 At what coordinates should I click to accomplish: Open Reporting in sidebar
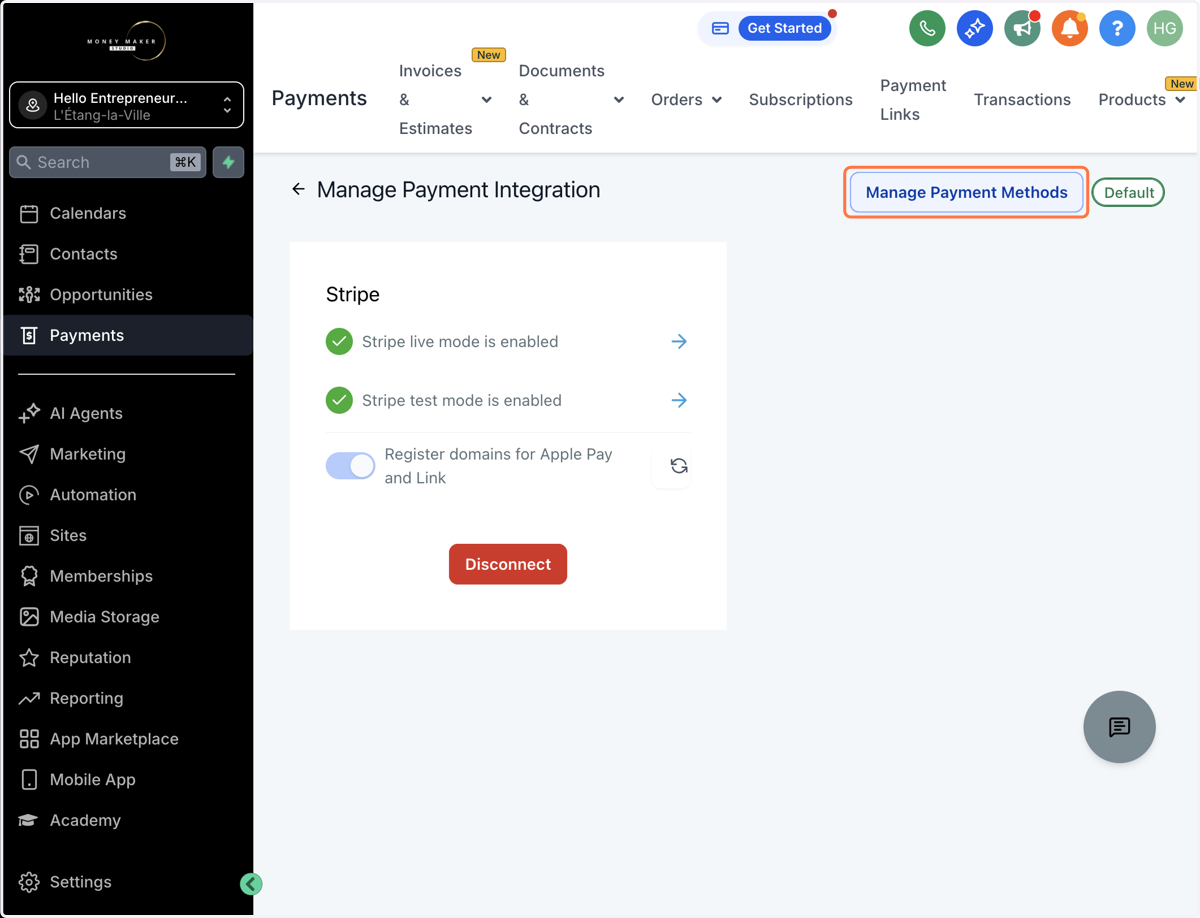coord(127,698)
